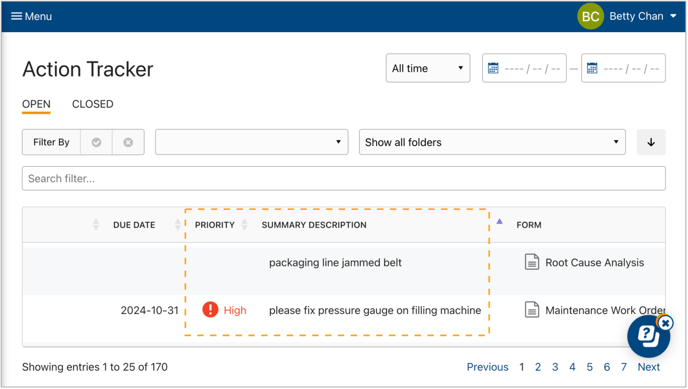Go to page 1
688x389 pixels.
click(x=522, y=367)
